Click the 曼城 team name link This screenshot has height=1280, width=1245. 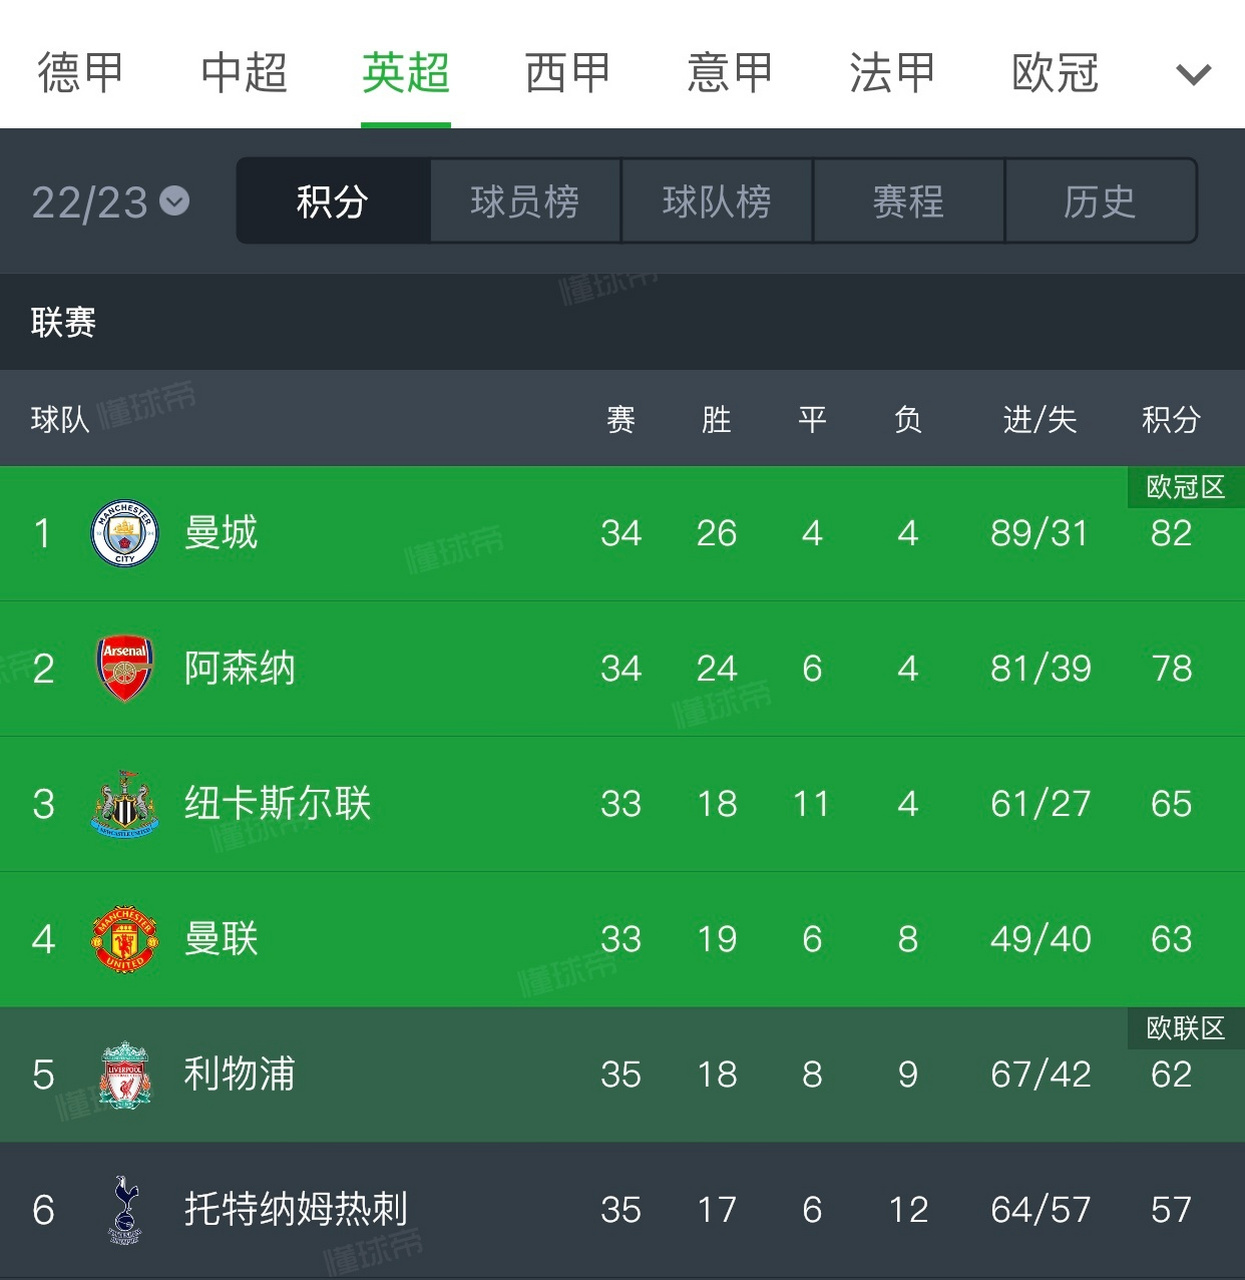pyautogui.click(x=222, y=534)
